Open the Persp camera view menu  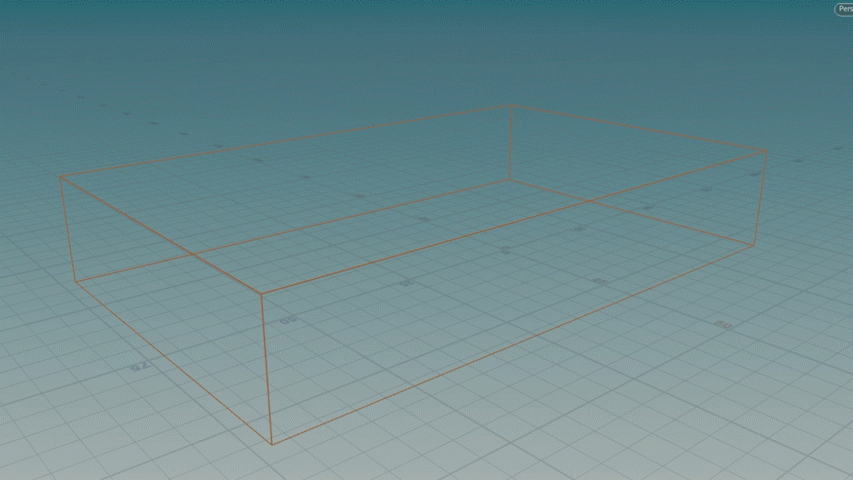[844, 9]
